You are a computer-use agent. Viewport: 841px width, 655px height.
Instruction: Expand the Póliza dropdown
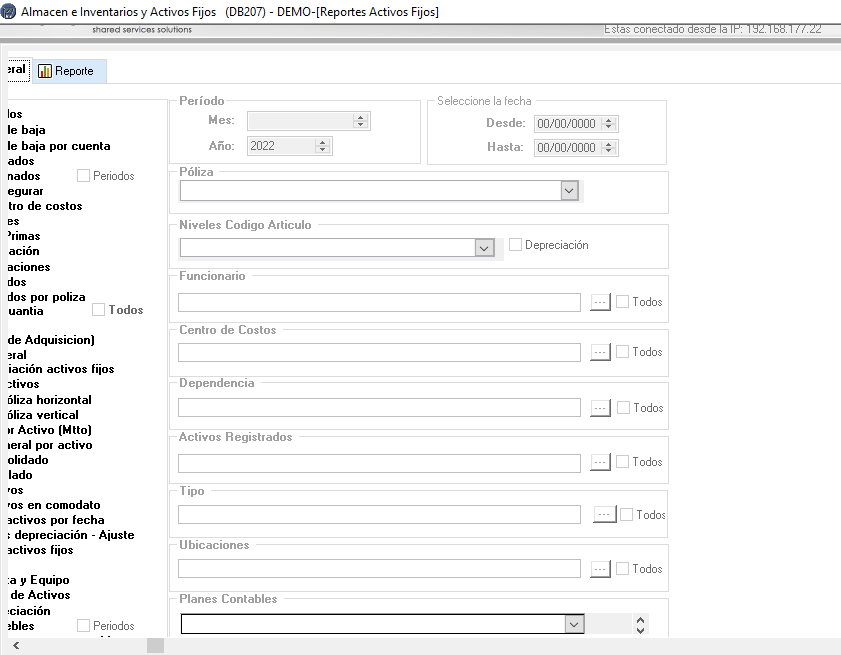[569, 190]
